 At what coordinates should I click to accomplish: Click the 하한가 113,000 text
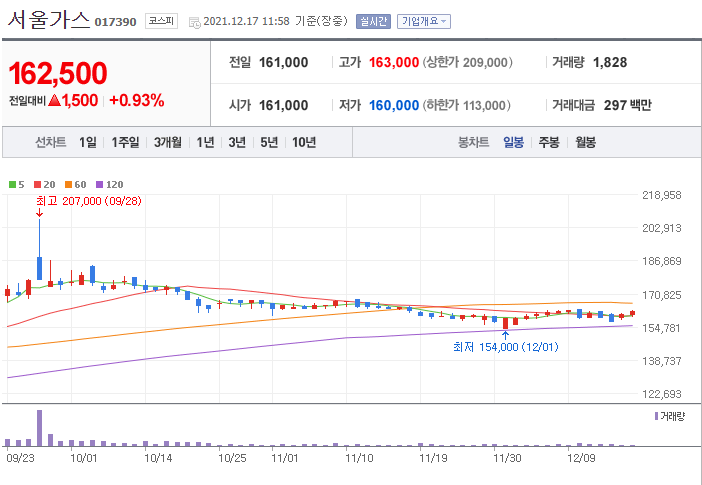click(466, 105)
